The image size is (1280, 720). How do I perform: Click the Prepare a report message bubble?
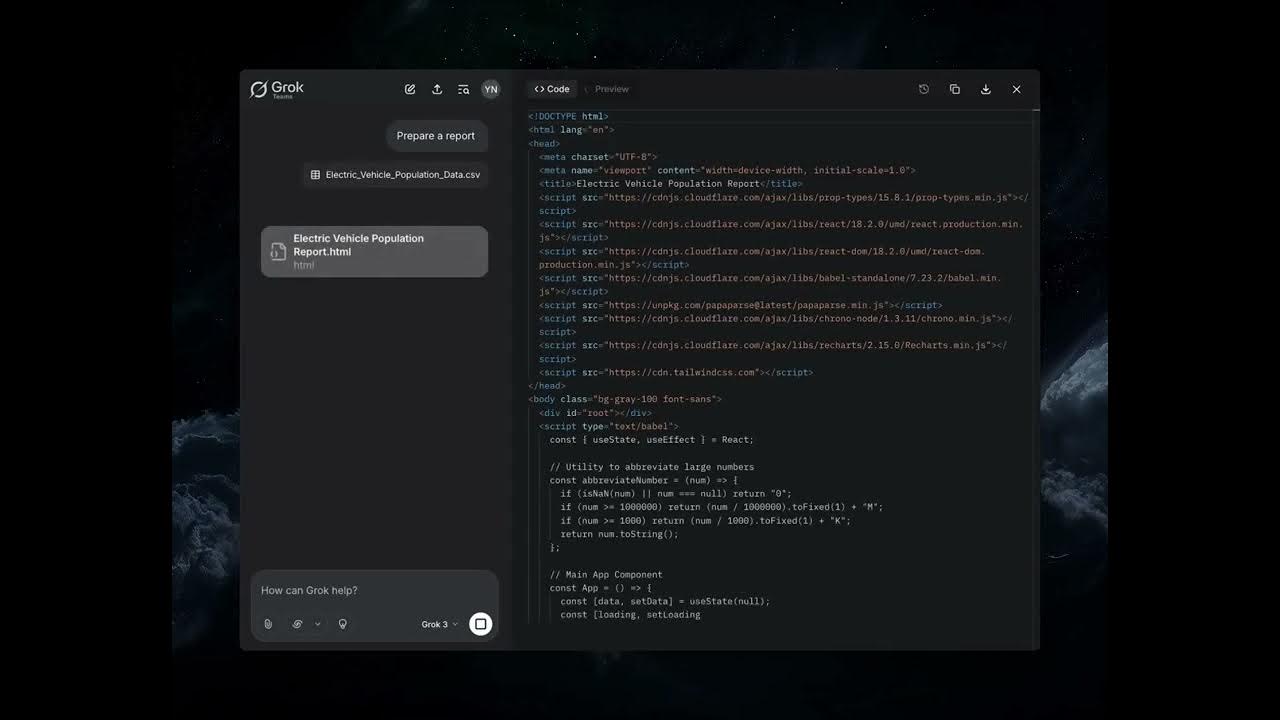[436, 136]
